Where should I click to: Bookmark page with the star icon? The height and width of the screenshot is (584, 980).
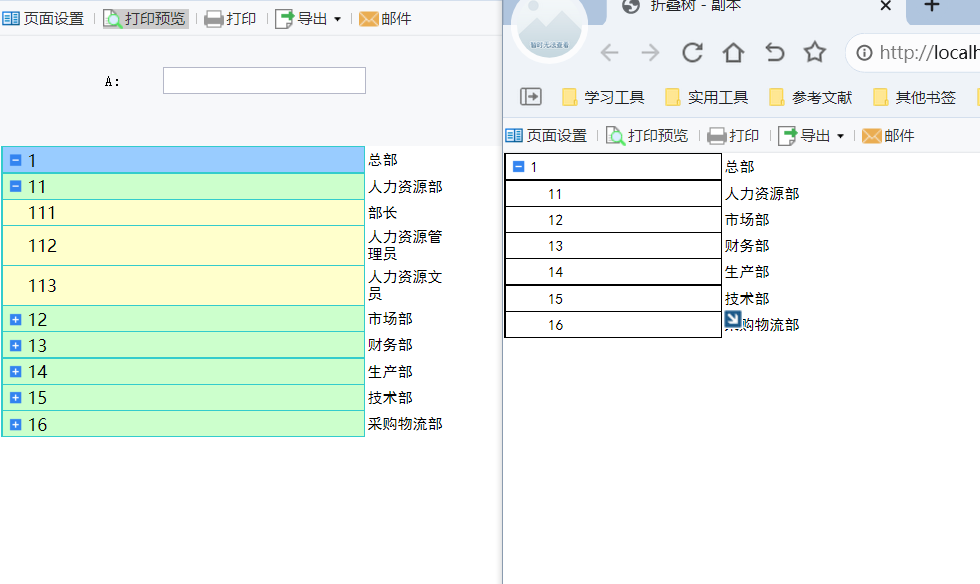tap(815, 53)
